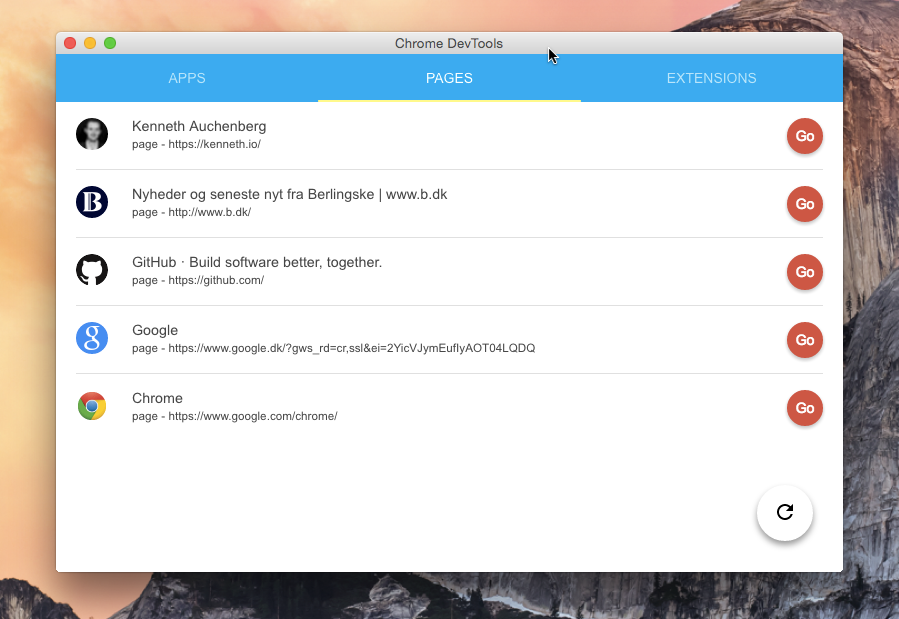899x619 pixels.
Task: Select the Kenneth Auchenberg title text
Action: point(199,127)
